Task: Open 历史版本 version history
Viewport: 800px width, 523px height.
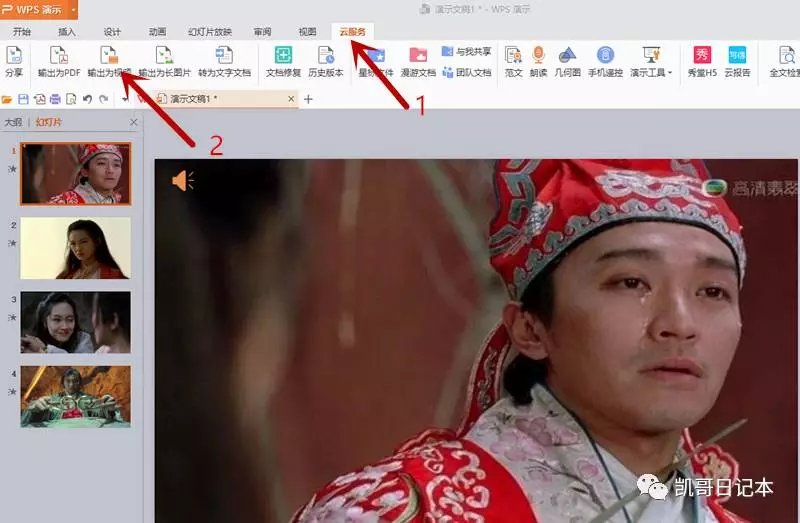Action: point(326,61)
